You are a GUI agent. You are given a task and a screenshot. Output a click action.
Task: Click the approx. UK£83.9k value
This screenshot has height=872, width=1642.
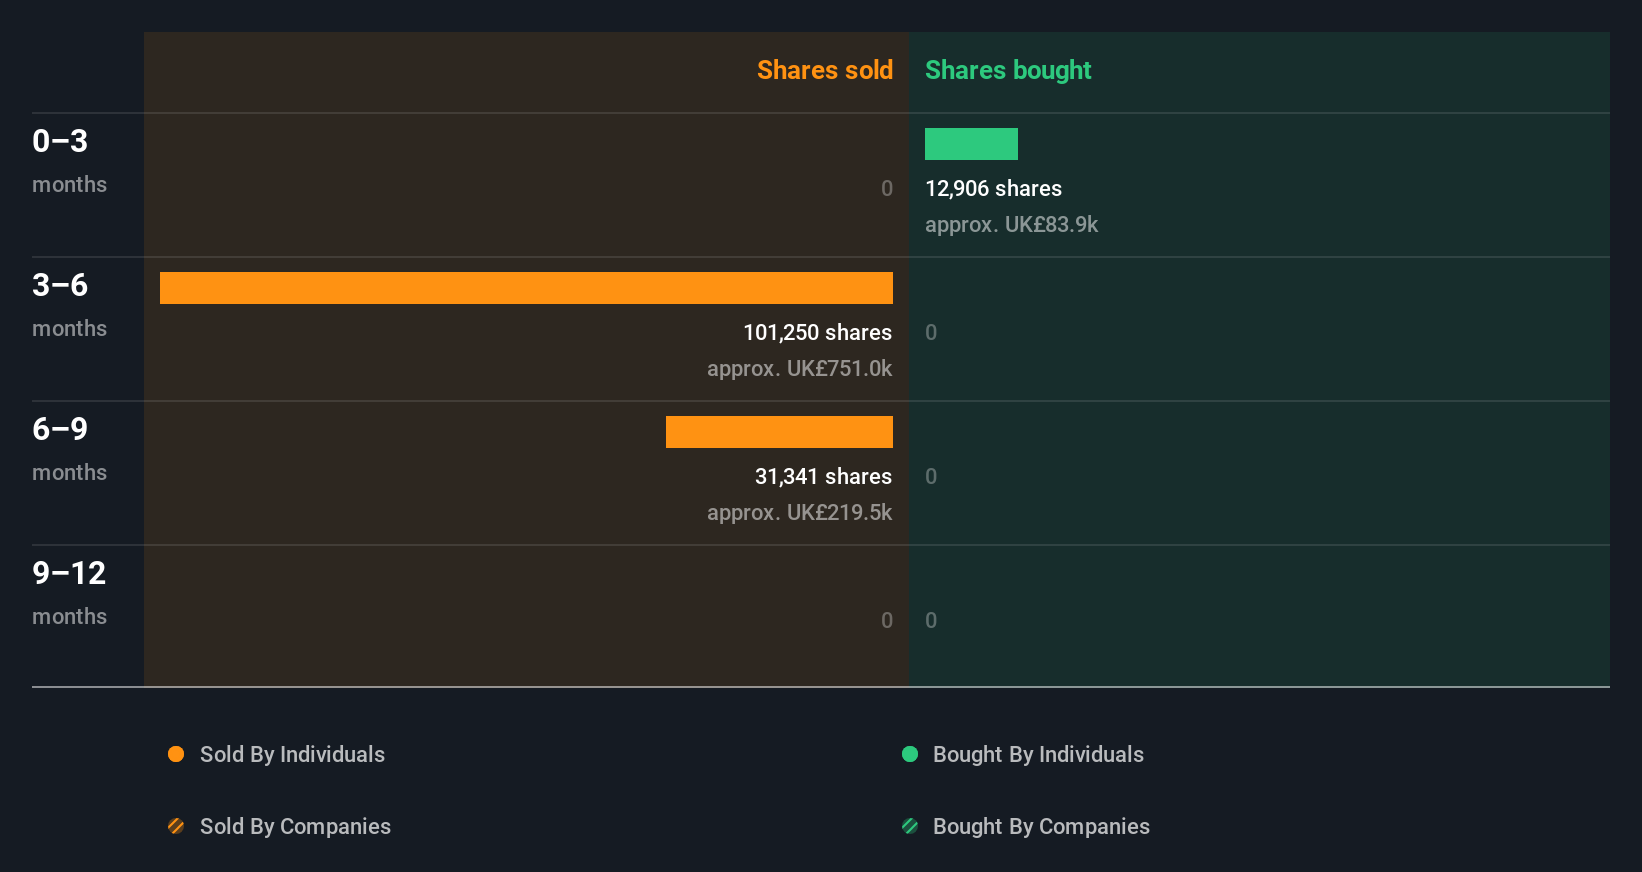[x=1011, y=224]
